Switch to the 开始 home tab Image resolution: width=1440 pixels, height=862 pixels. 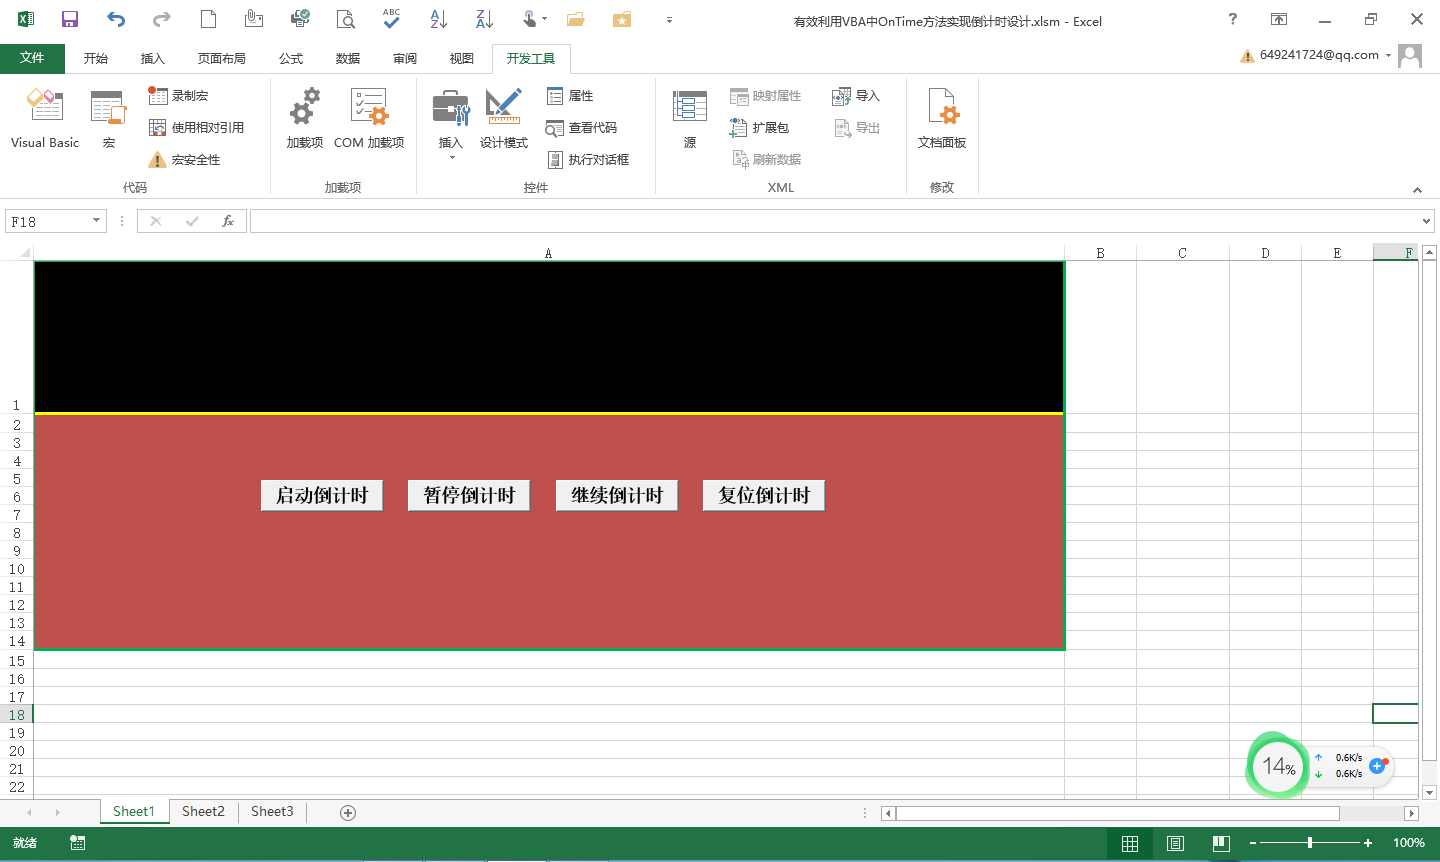[x=96, y=58]
